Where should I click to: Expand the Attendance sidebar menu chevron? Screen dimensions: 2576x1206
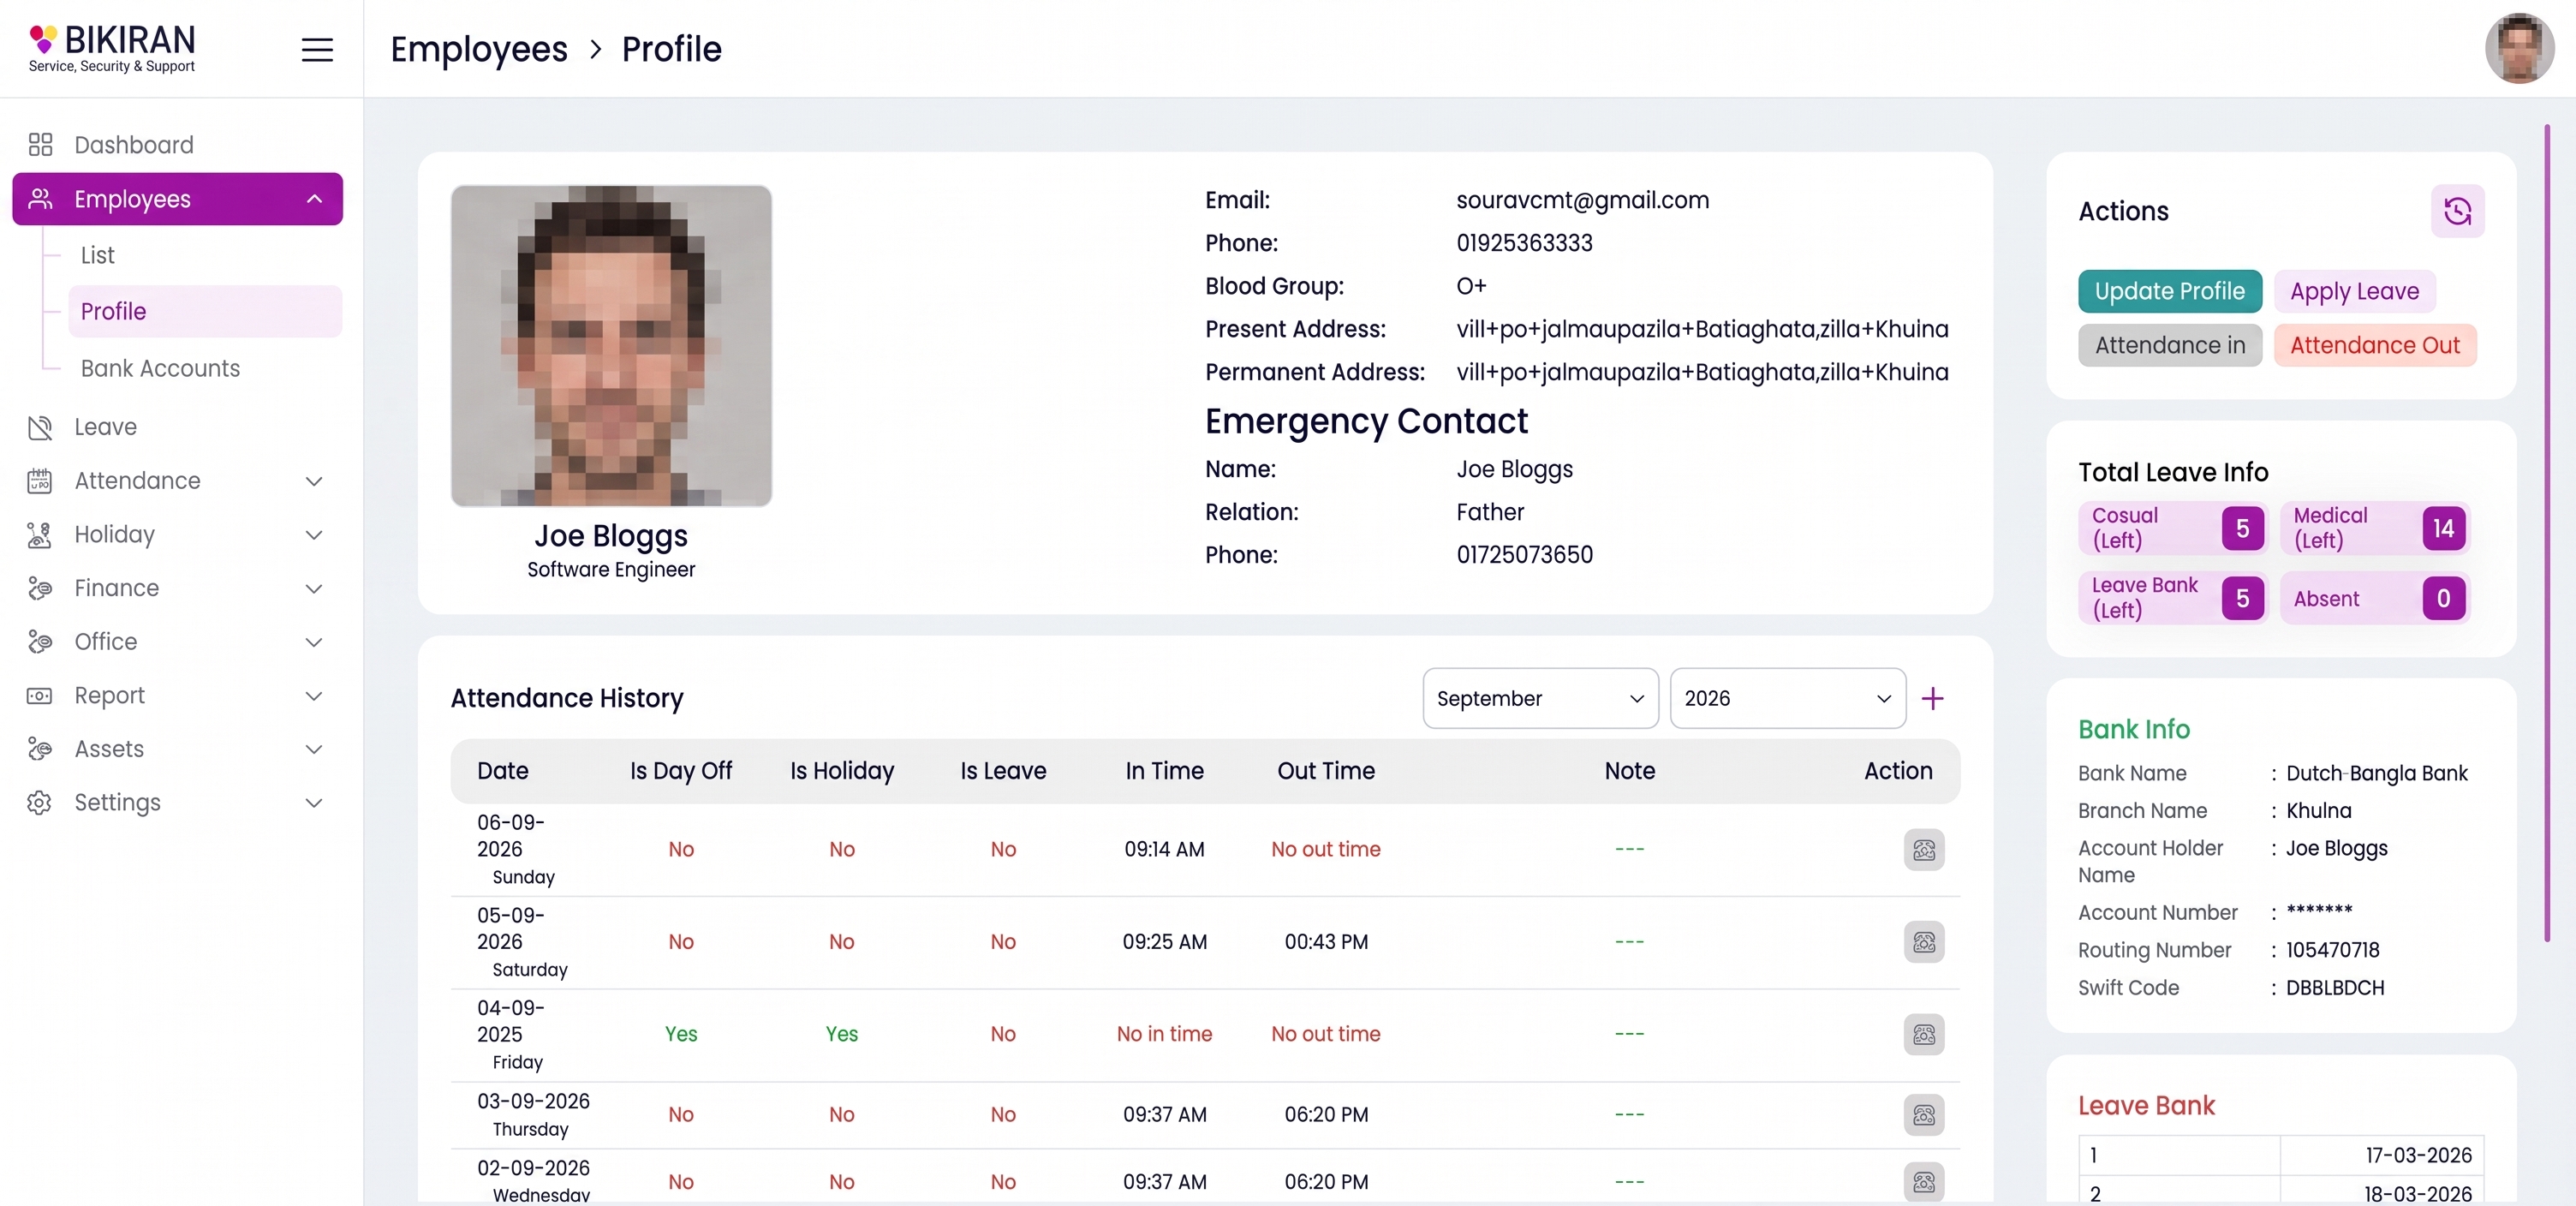314,481
